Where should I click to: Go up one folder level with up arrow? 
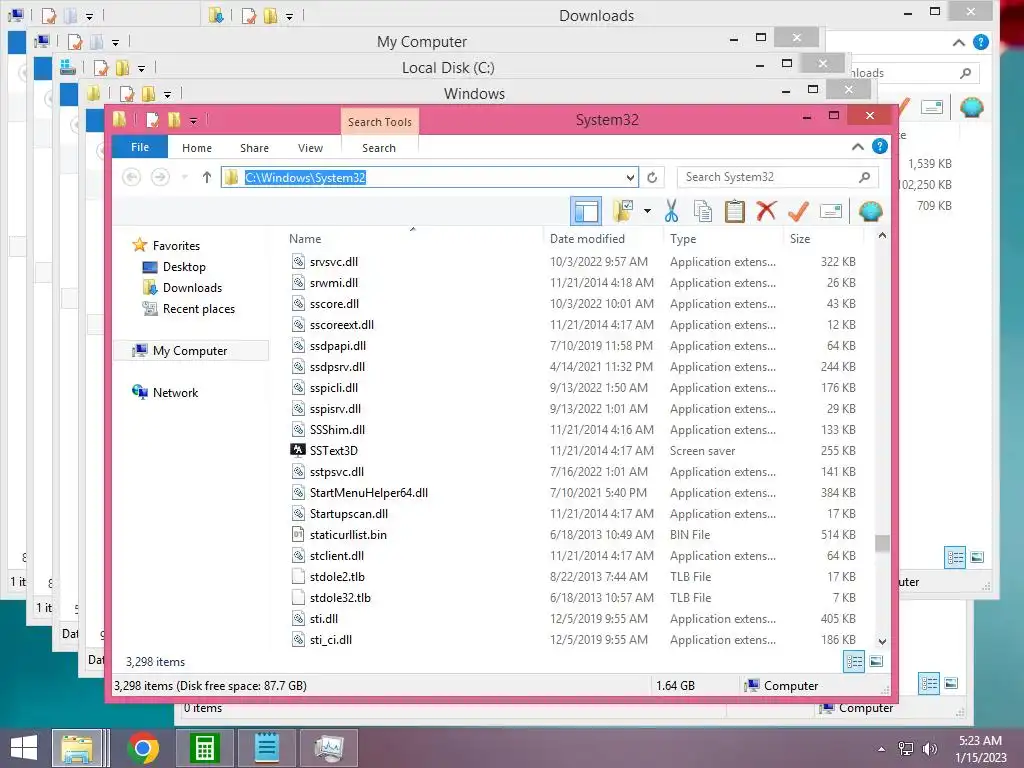click(206, 177)
